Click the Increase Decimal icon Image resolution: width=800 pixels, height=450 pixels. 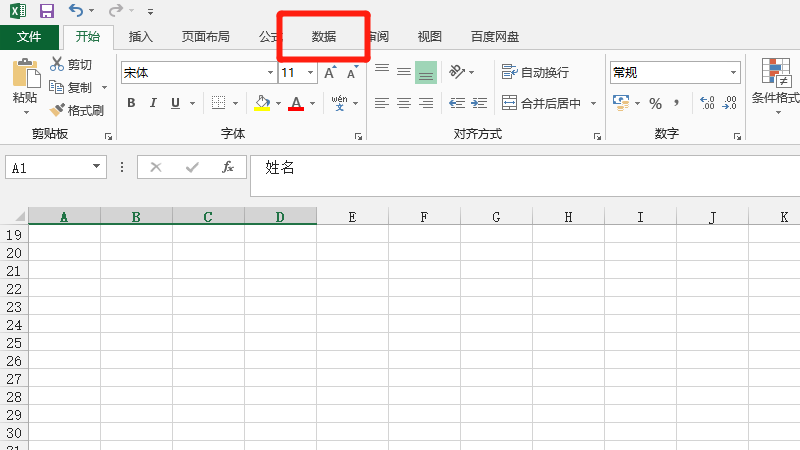[x=707, y=103]
